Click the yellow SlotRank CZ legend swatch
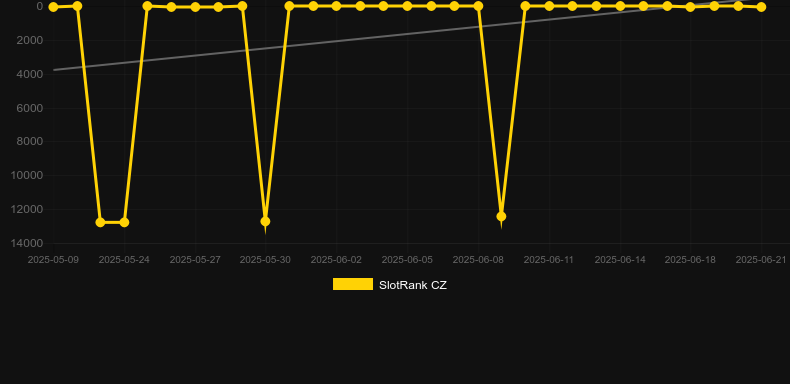The width and height of the screenshot is (790, 384). pyautogui.click(x=353, y=284)
